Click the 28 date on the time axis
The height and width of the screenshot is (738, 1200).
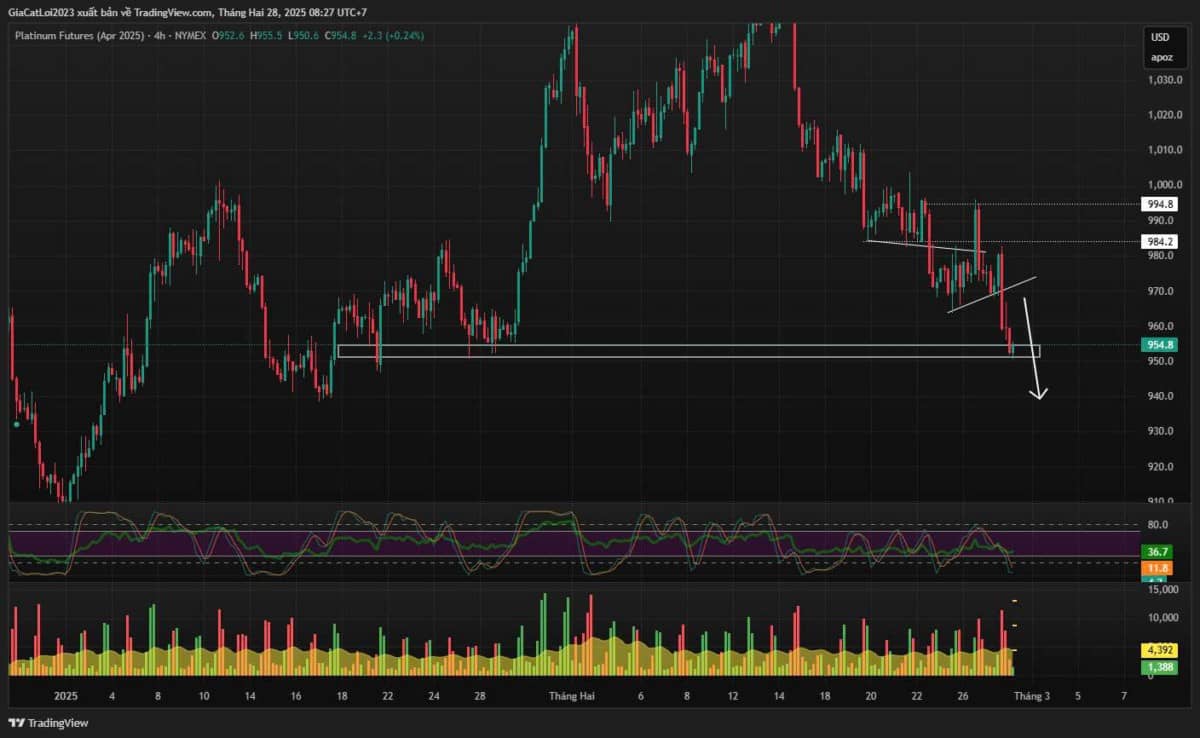480,696
